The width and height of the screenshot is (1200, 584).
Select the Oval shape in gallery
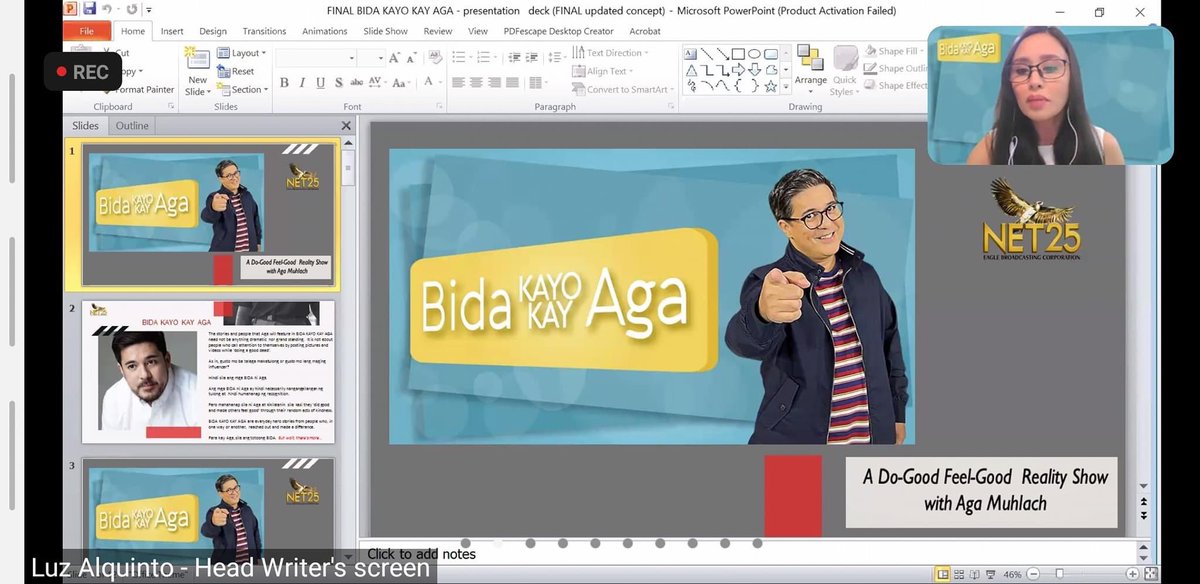point(754,54)
